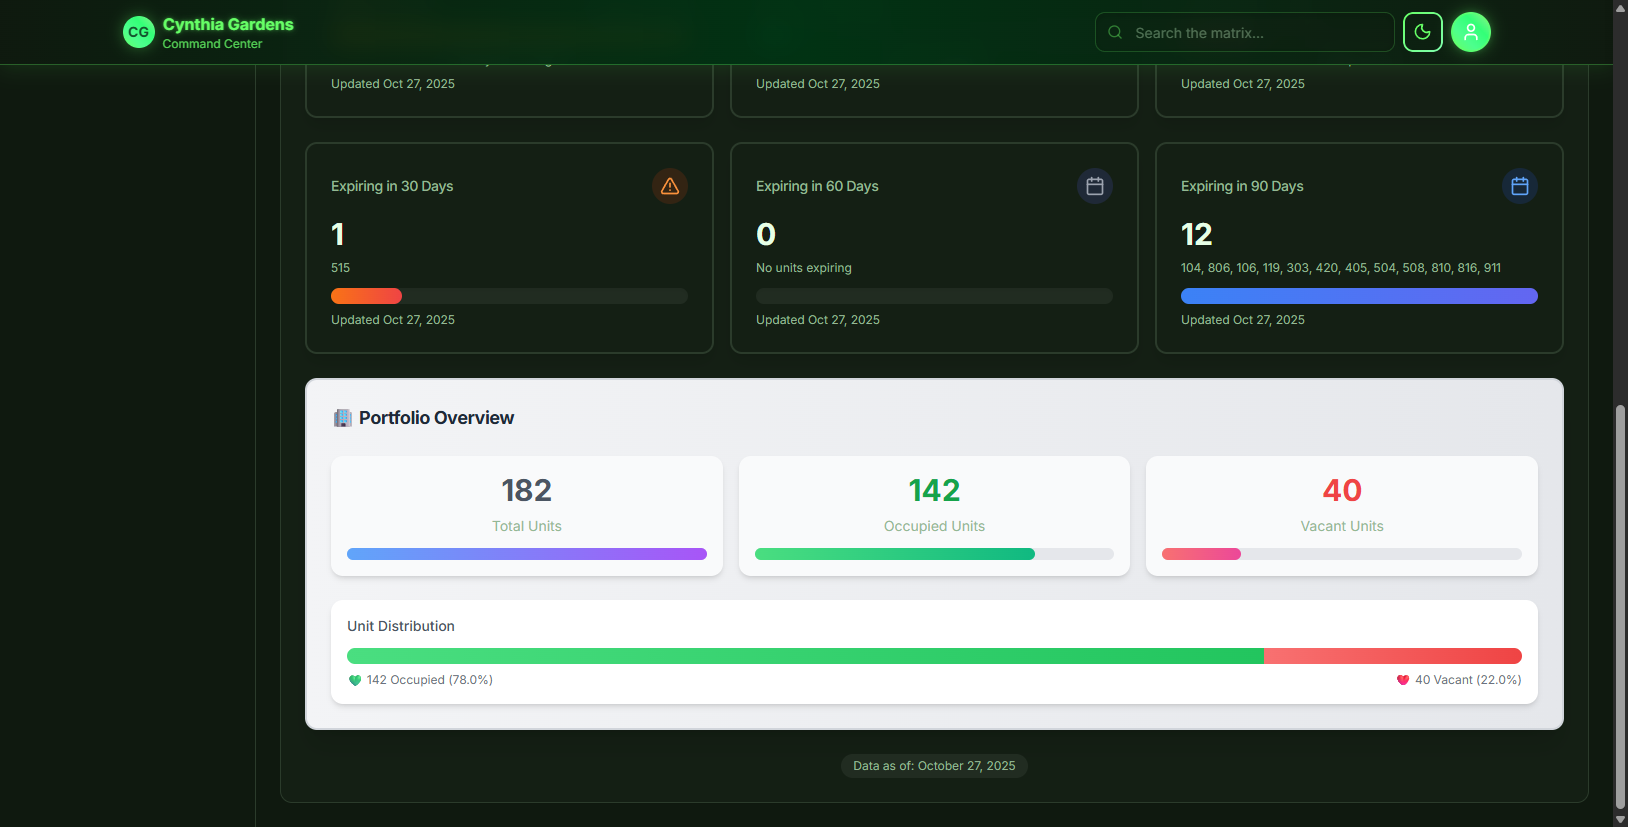Click the red vacant segment of distribution bar

1392,656
